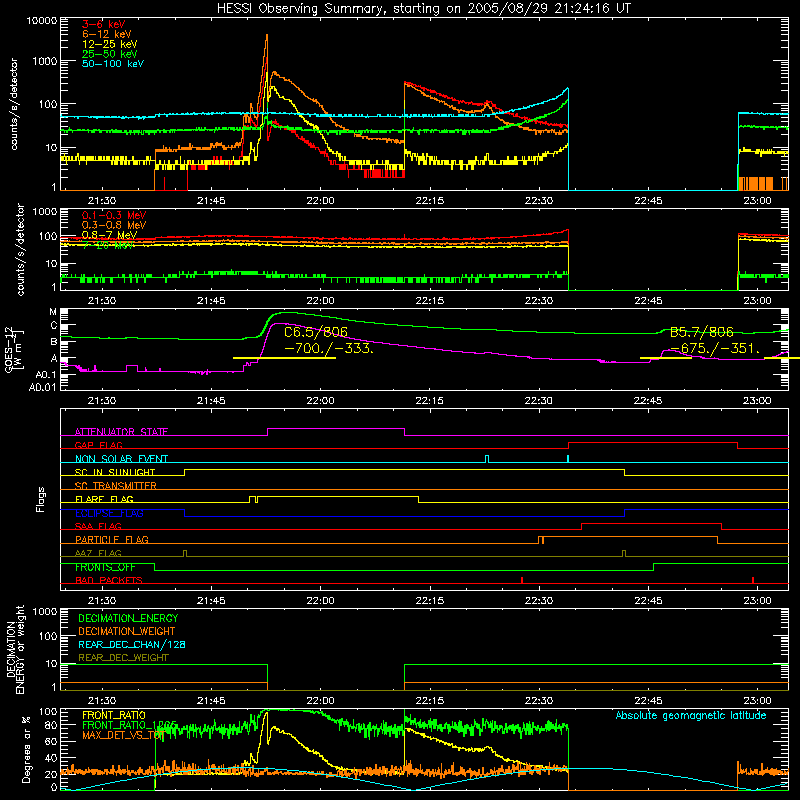
Task: Select the SC_TRANSMITTER flag label
Action: point(115,485)
